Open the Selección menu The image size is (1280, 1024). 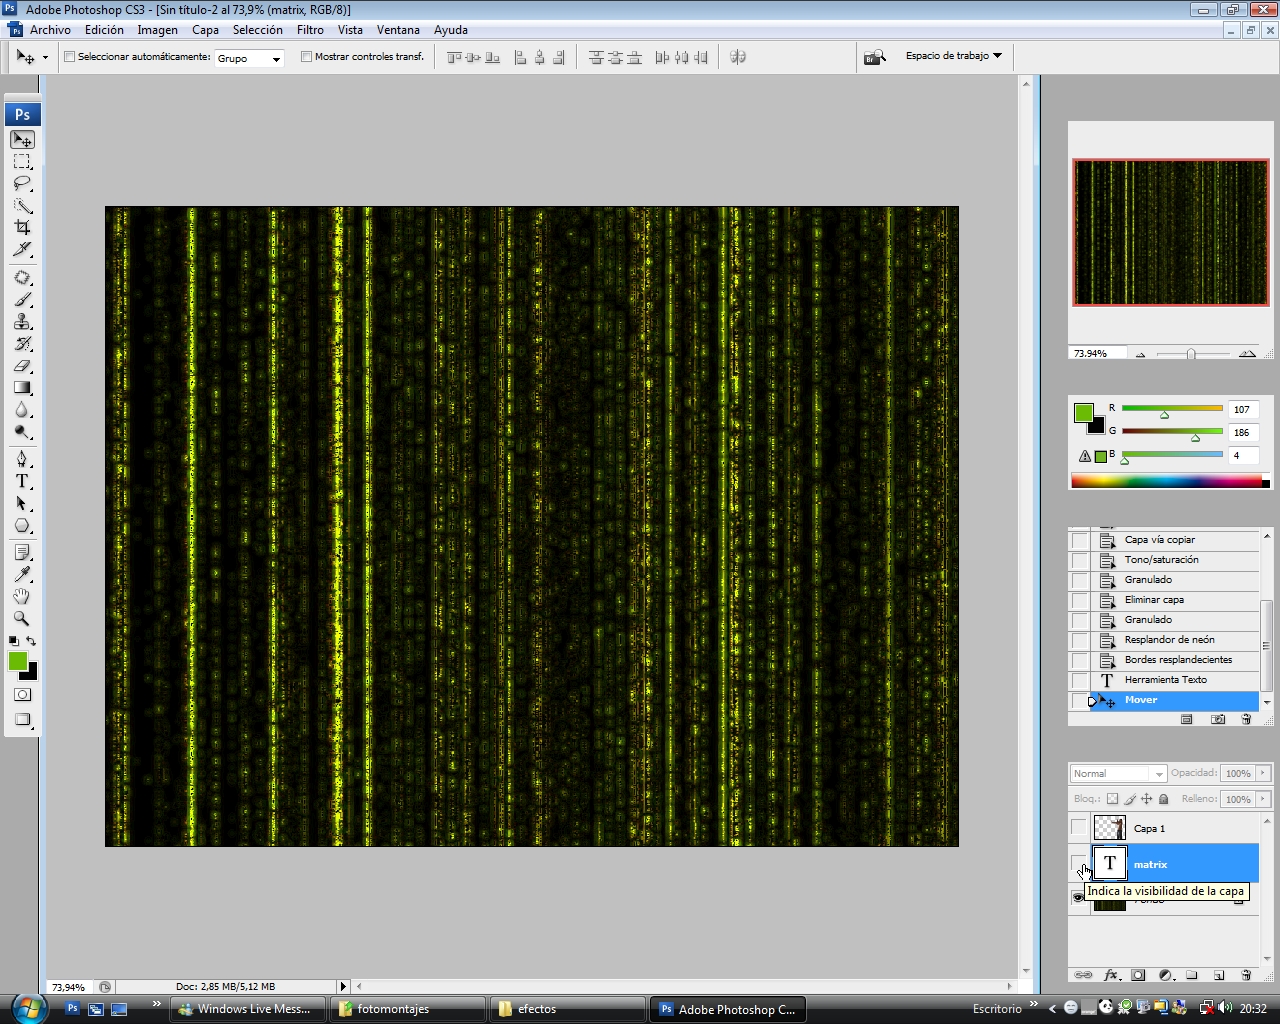pos(257,30)
